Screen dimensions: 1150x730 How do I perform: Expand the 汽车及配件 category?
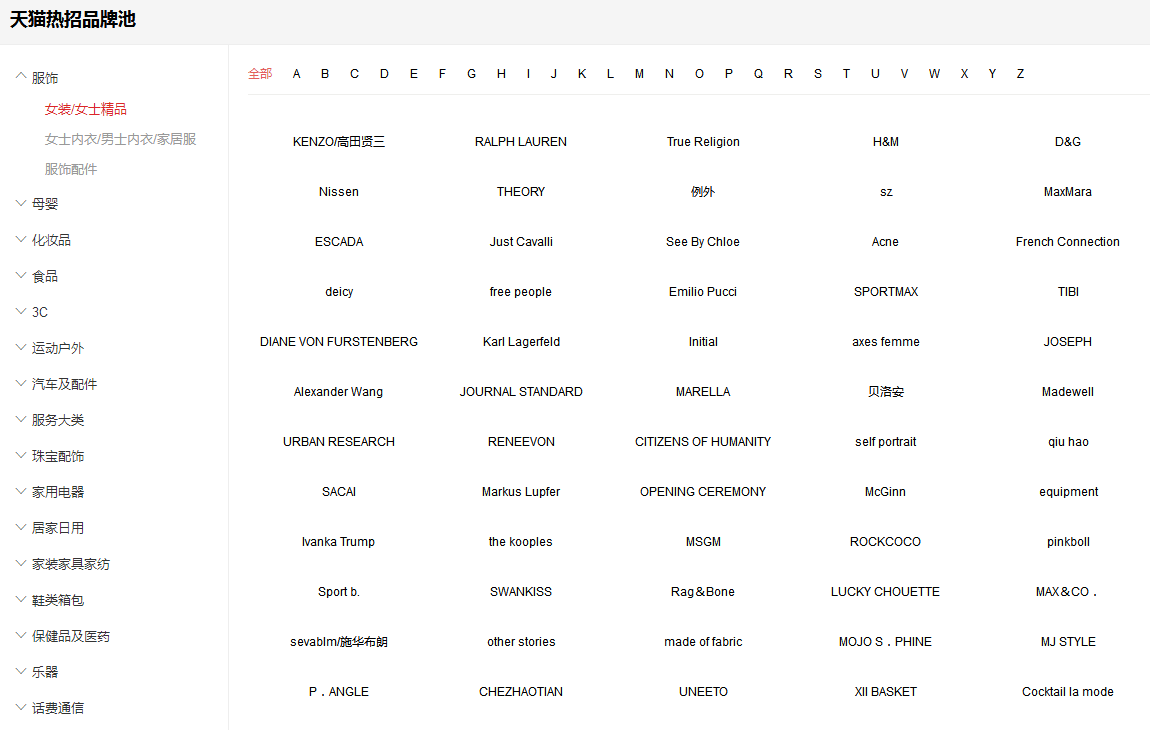click(64, 384)
